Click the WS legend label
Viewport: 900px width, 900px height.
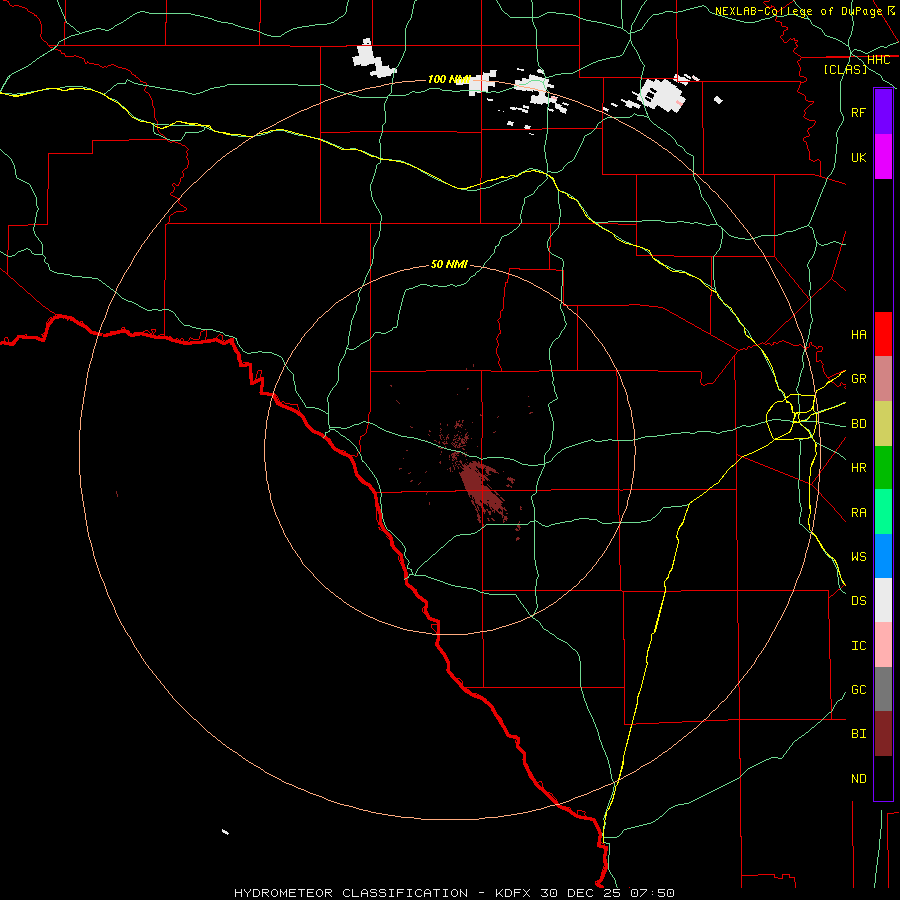click(x=858, y=556)
